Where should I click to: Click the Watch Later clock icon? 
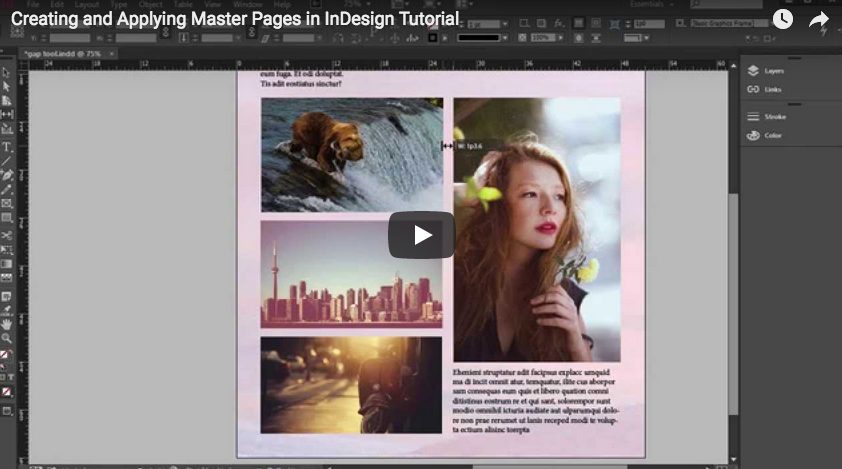pos(782,20)
